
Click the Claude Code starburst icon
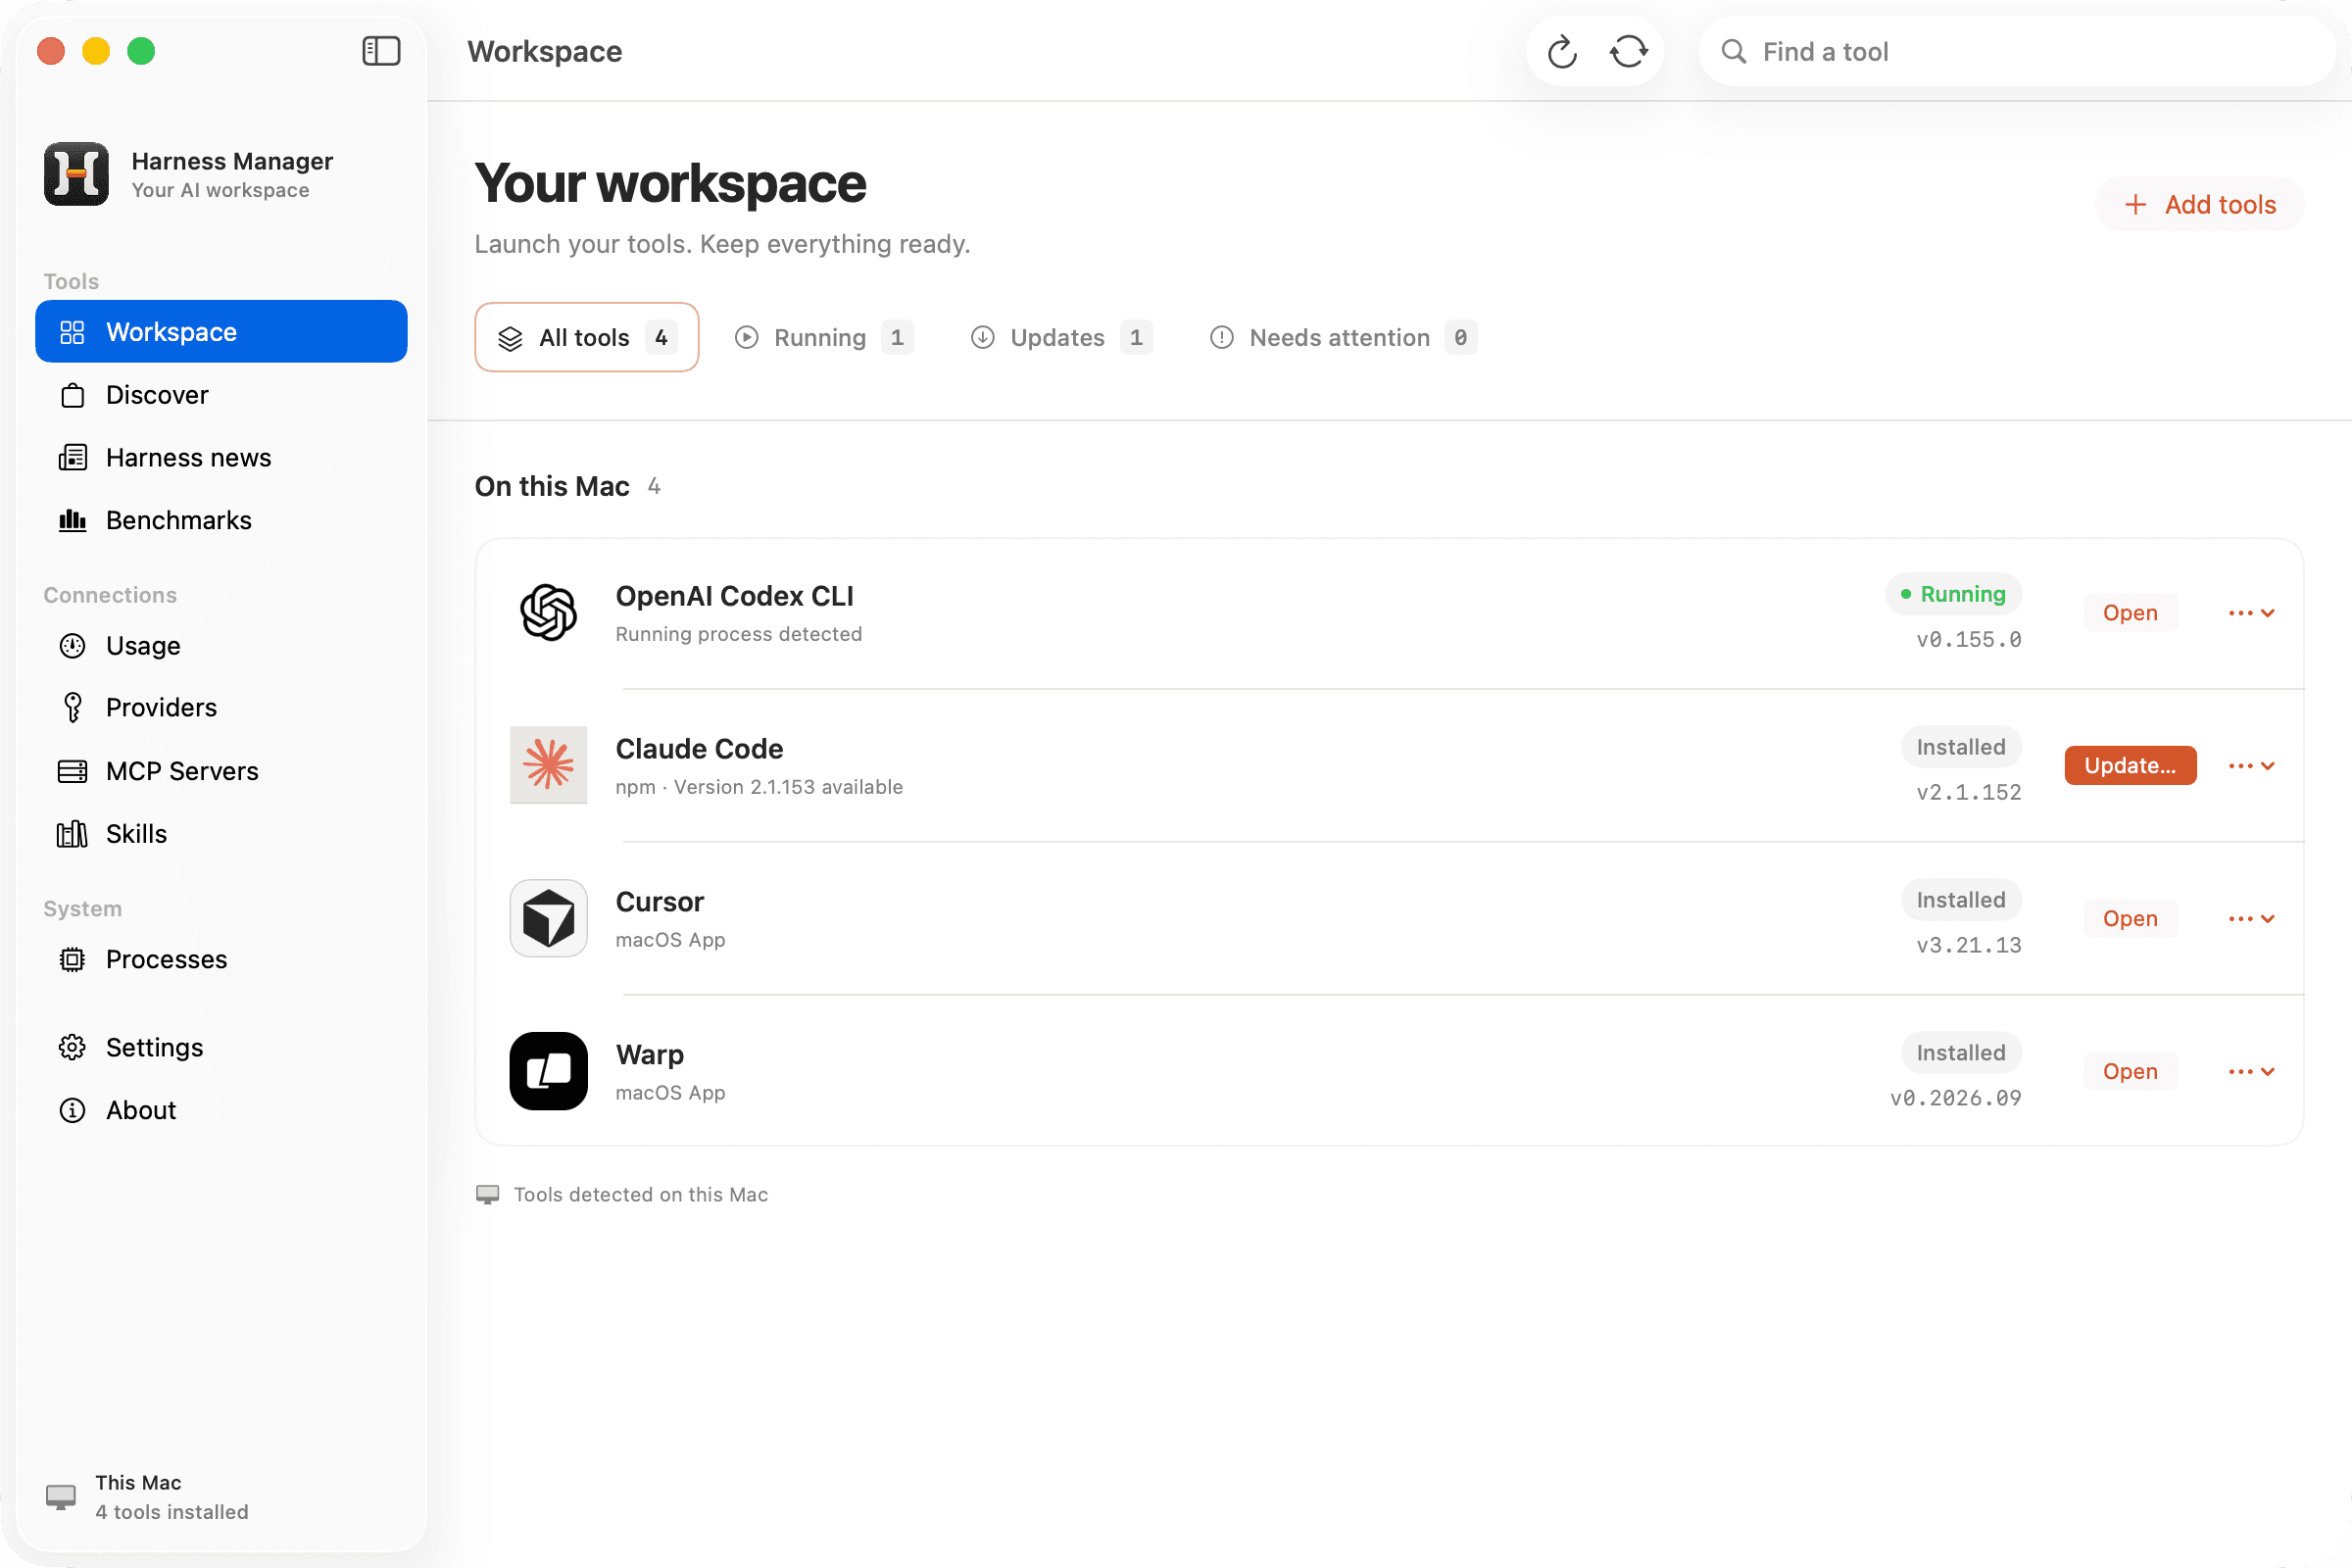pyautogui.click(x=548, y=765)
